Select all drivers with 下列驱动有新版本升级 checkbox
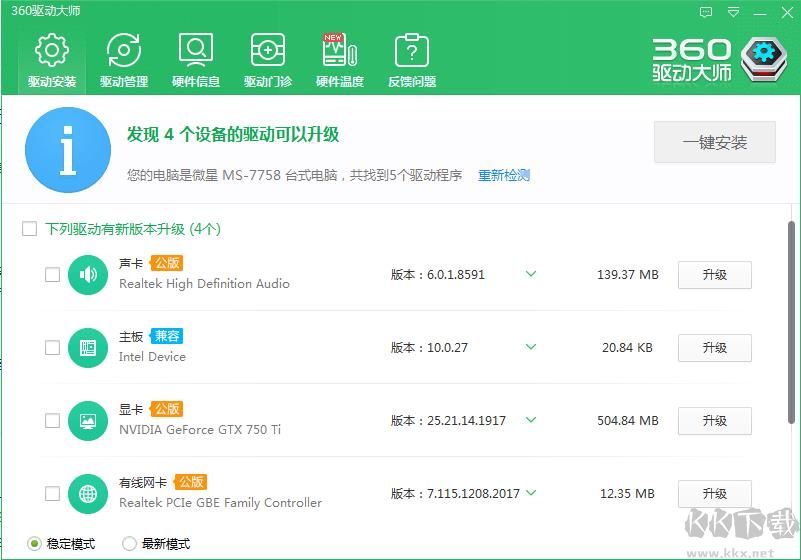This screenshot has height=560, width=801. tap(30, 228)
